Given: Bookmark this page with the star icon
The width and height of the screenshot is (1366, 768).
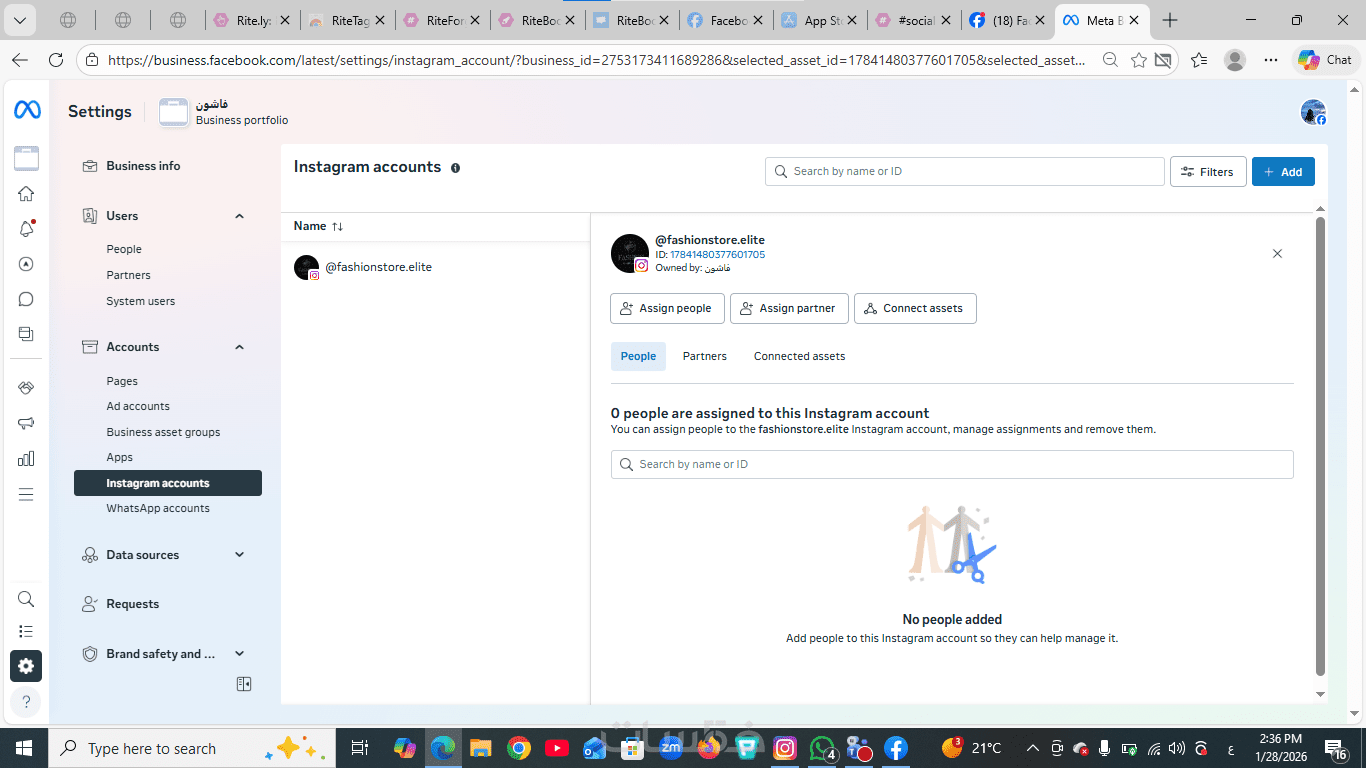Looking at the screenshot, I should click(1138, 60).
